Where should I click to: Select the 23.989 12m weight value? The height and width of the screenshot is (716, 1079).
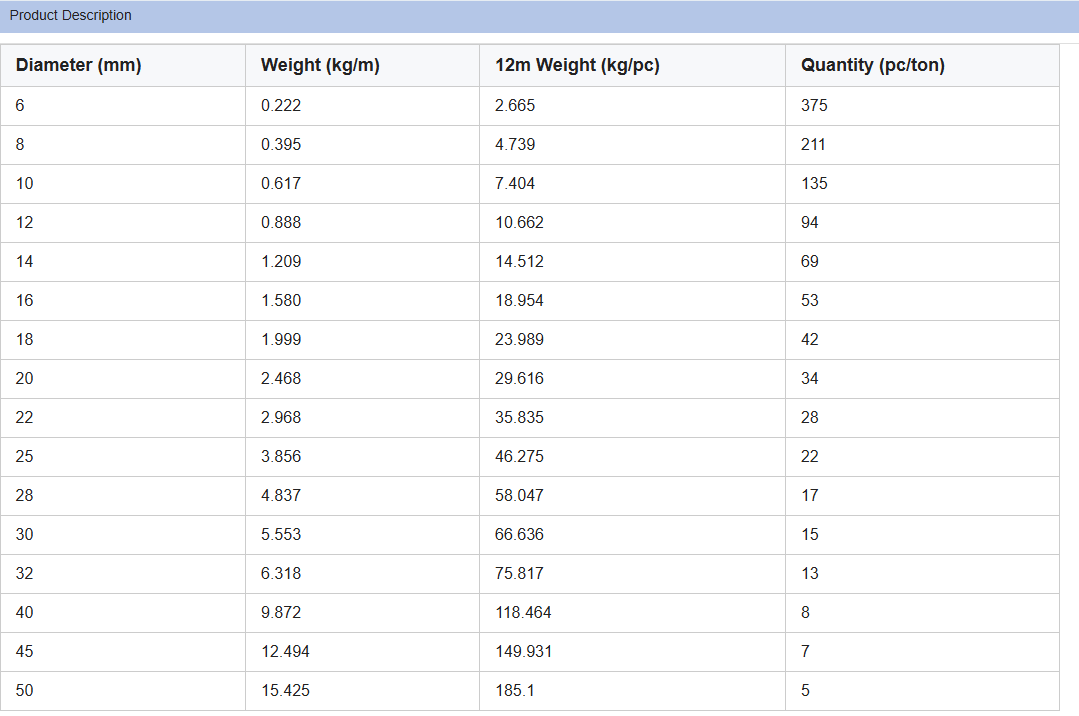click(x=519, y=340)
